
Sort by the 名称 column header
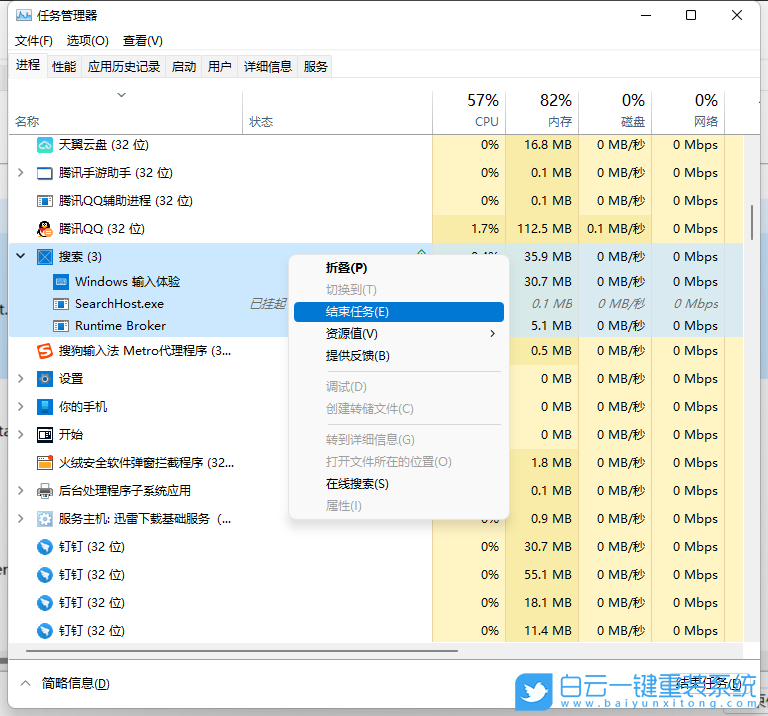[126, 113]
